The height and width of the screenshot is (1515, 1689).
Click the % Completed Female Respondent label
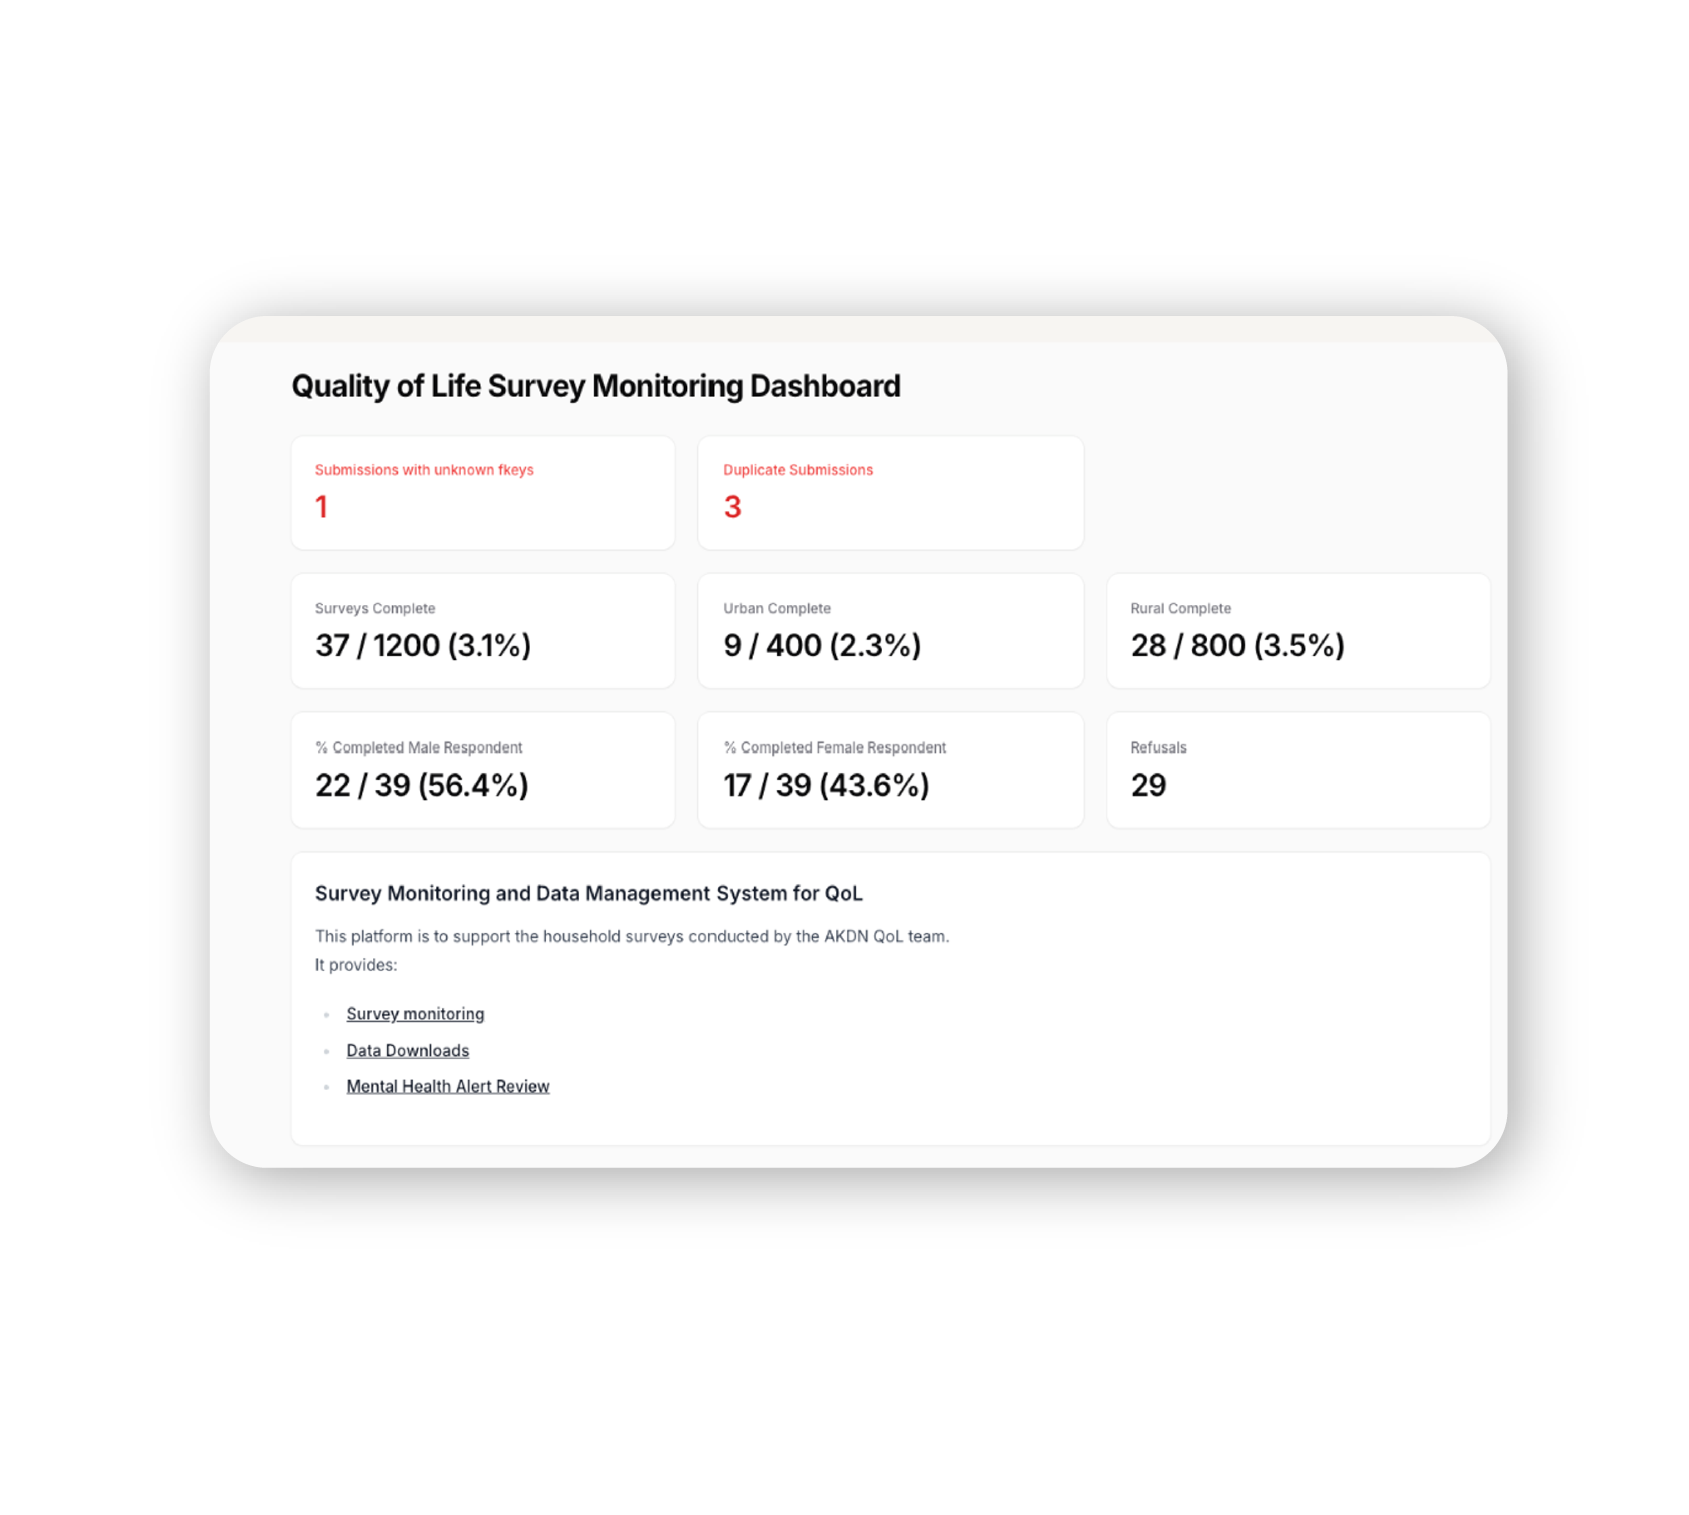[834, 747]
